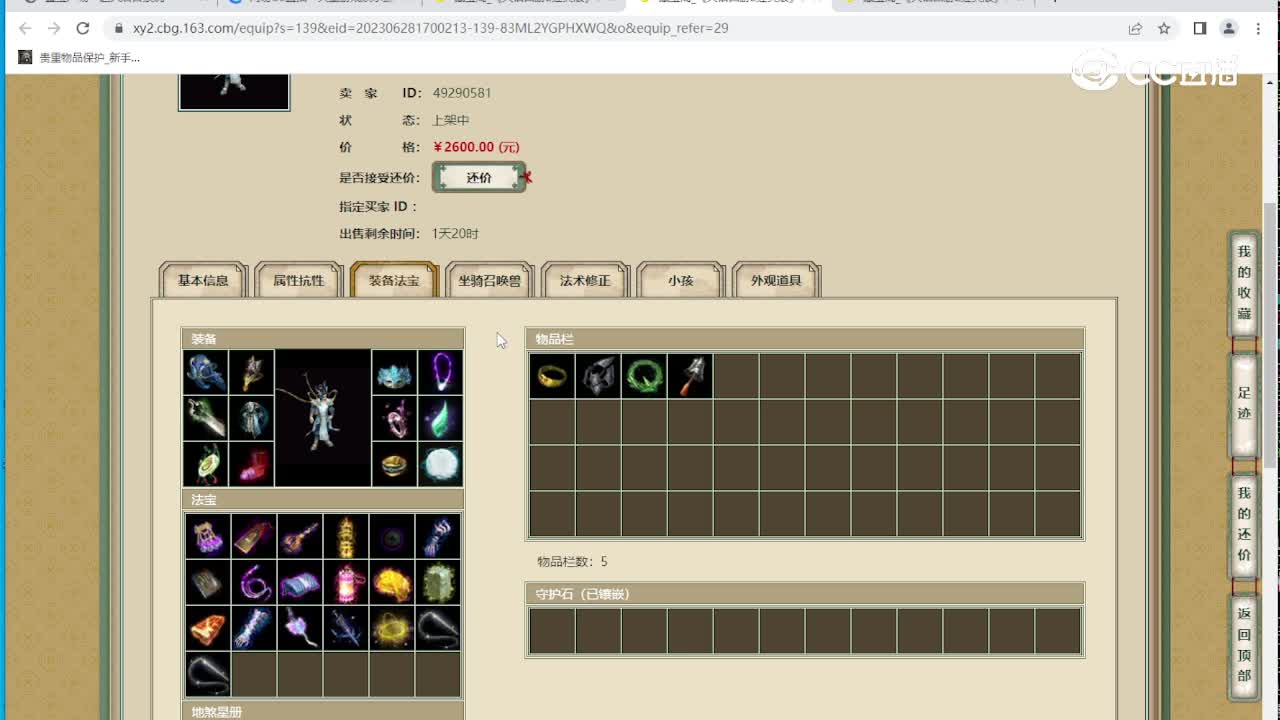
Task: View the pink ribbon charm equipment slot
Action: click(x=394, y=418)
